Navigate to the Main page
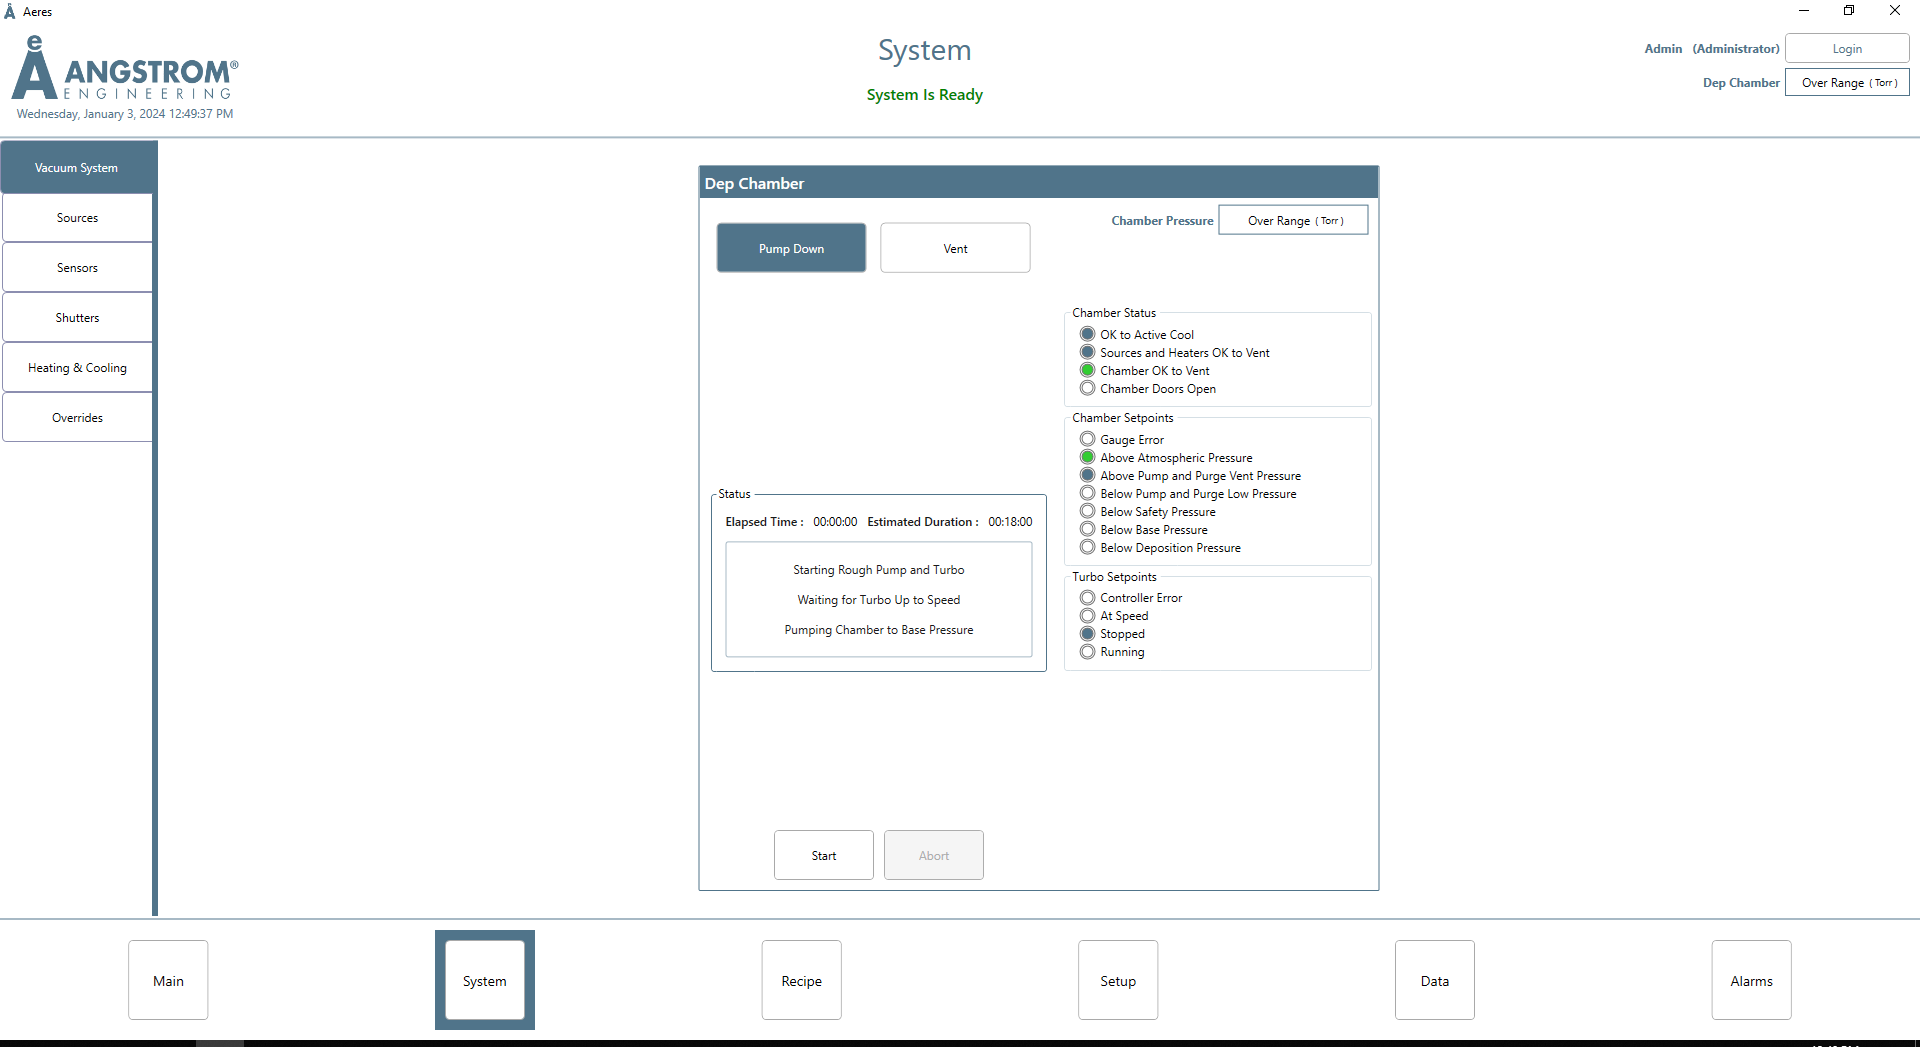This screenshot has height=1047, width=1920. [168, 981]
